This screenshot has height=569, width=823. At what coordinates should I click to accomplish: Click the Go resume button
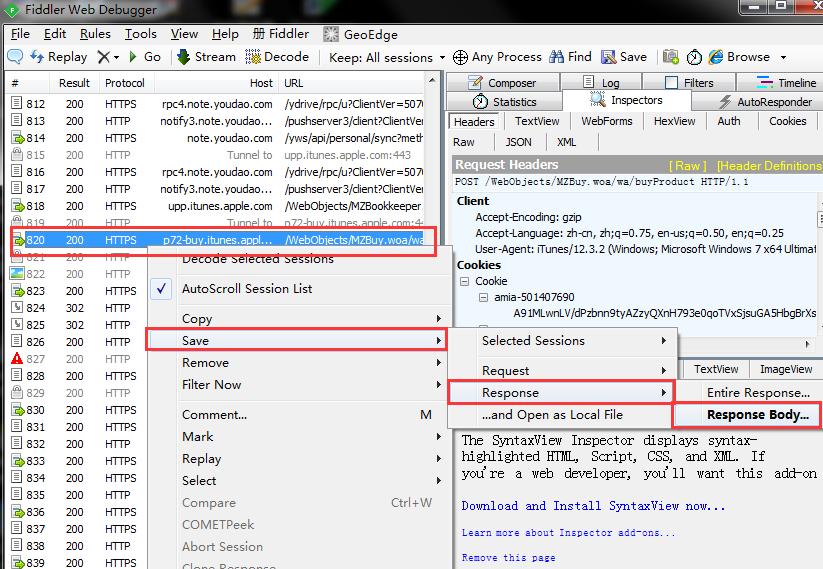point(145,57)
